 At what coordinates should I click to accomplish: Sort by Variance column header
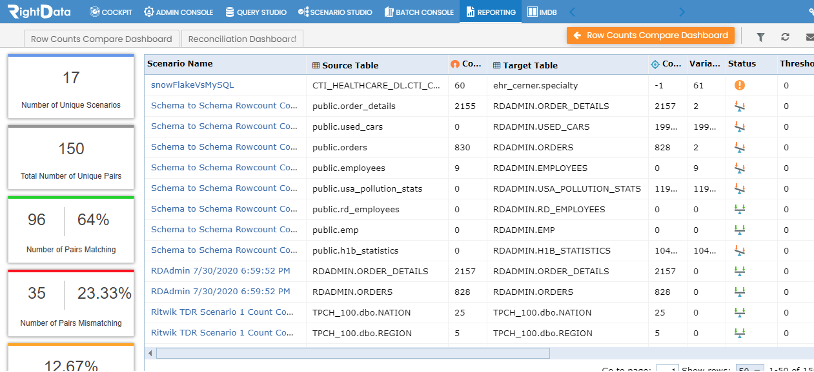[705, 64]
